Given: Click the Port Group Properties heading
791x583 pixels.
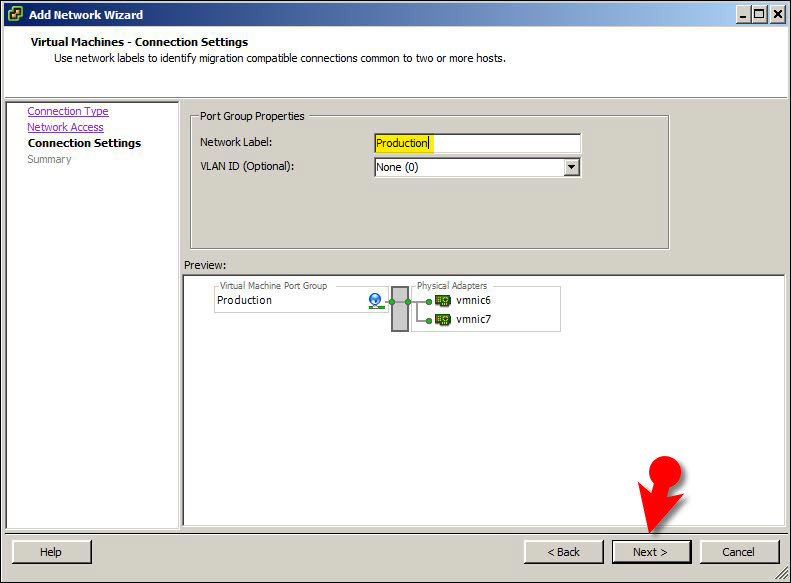Looking at the screenshot, I should pos(252,116).
